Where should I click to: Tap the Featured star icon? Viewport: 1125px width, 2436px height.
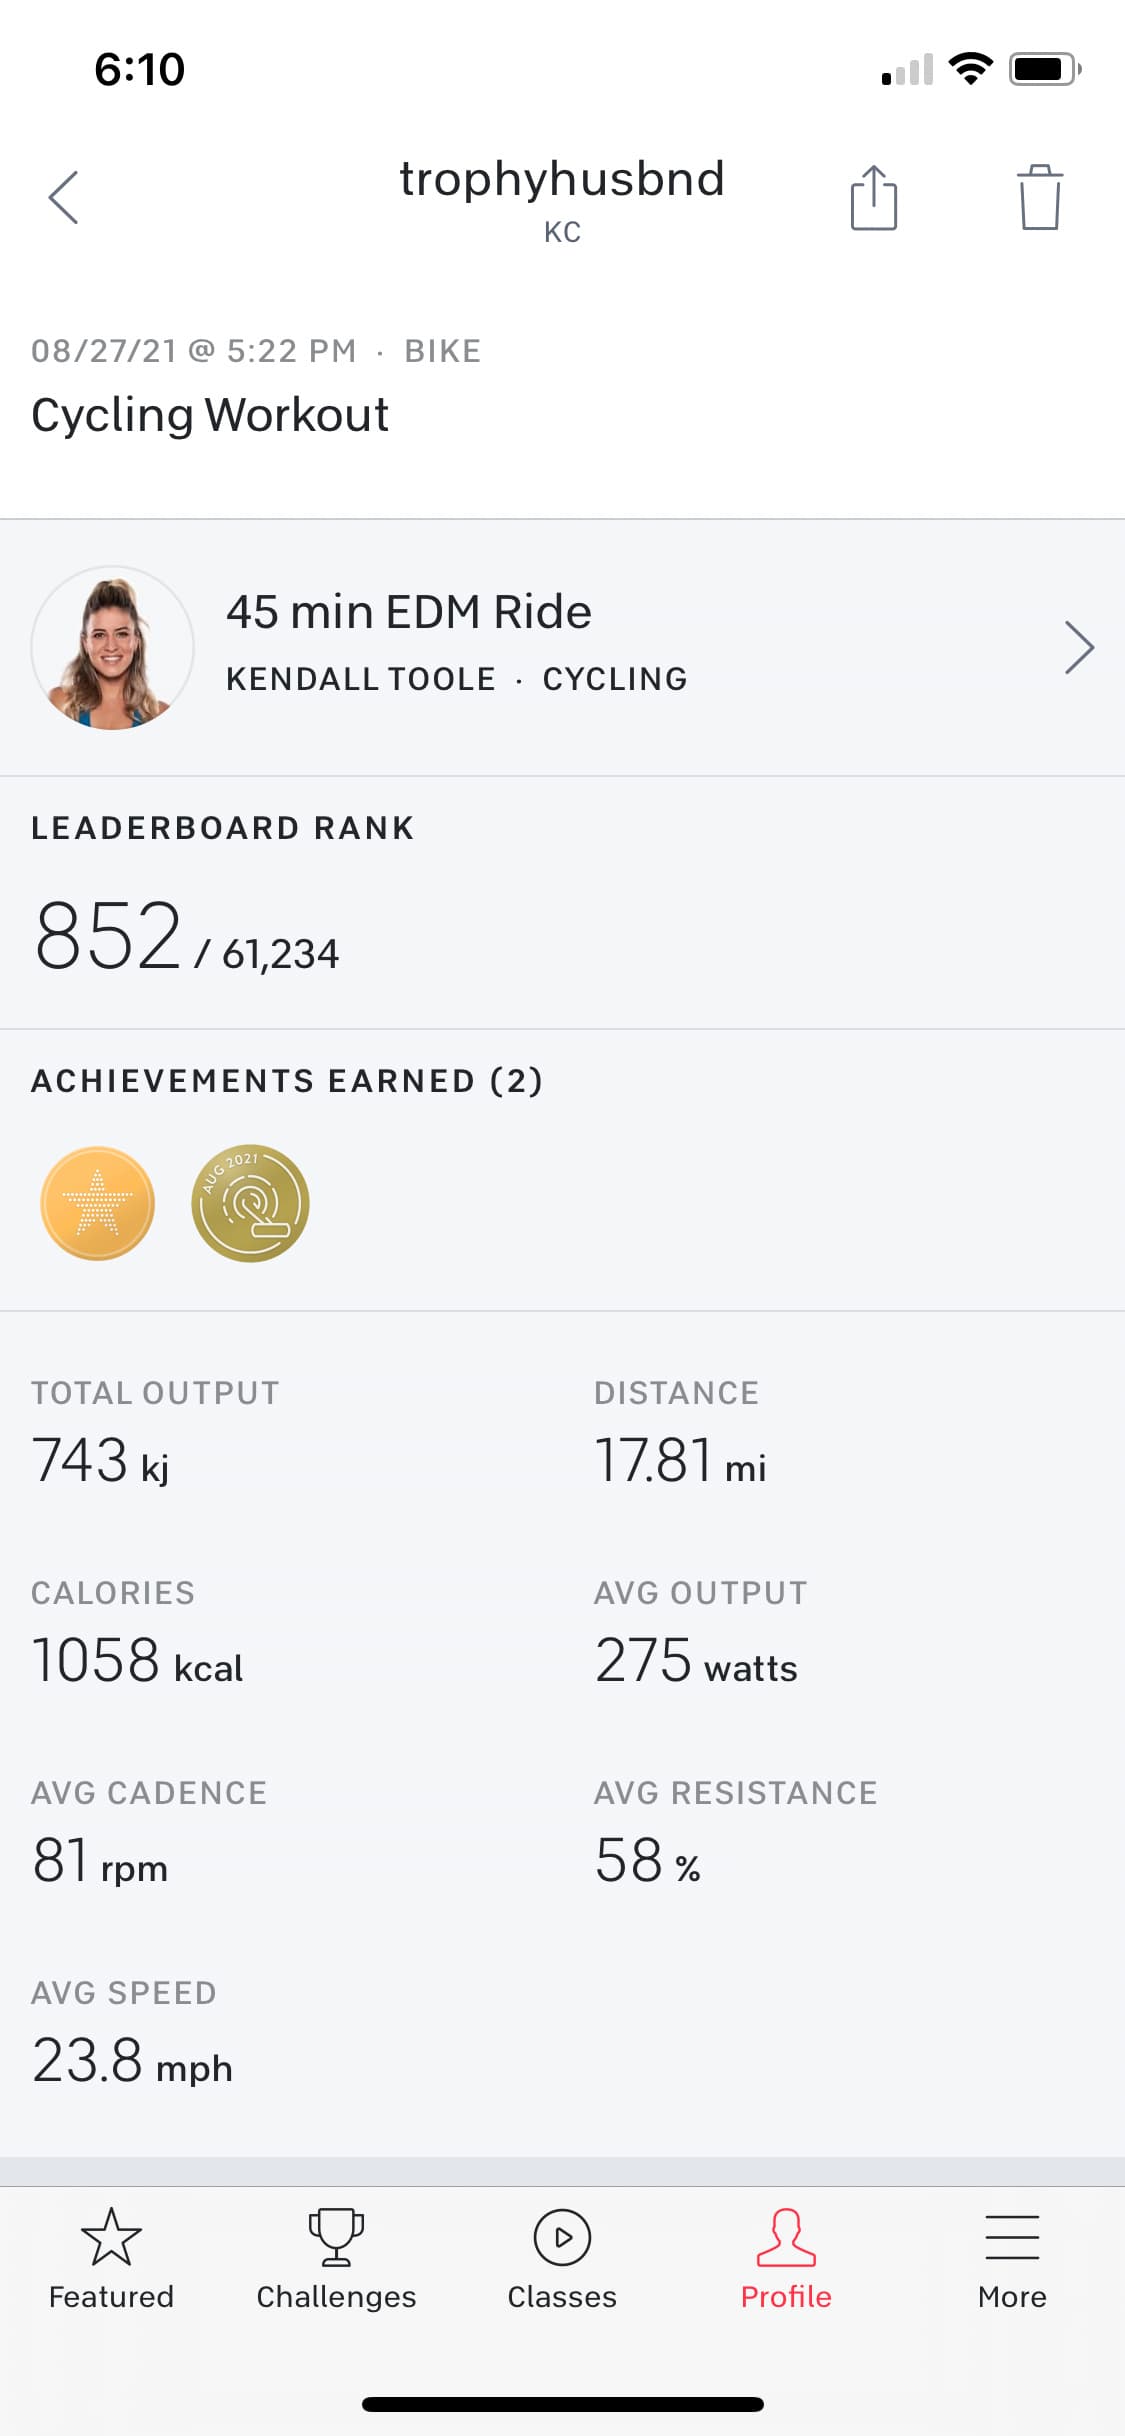coord(111,2238)
